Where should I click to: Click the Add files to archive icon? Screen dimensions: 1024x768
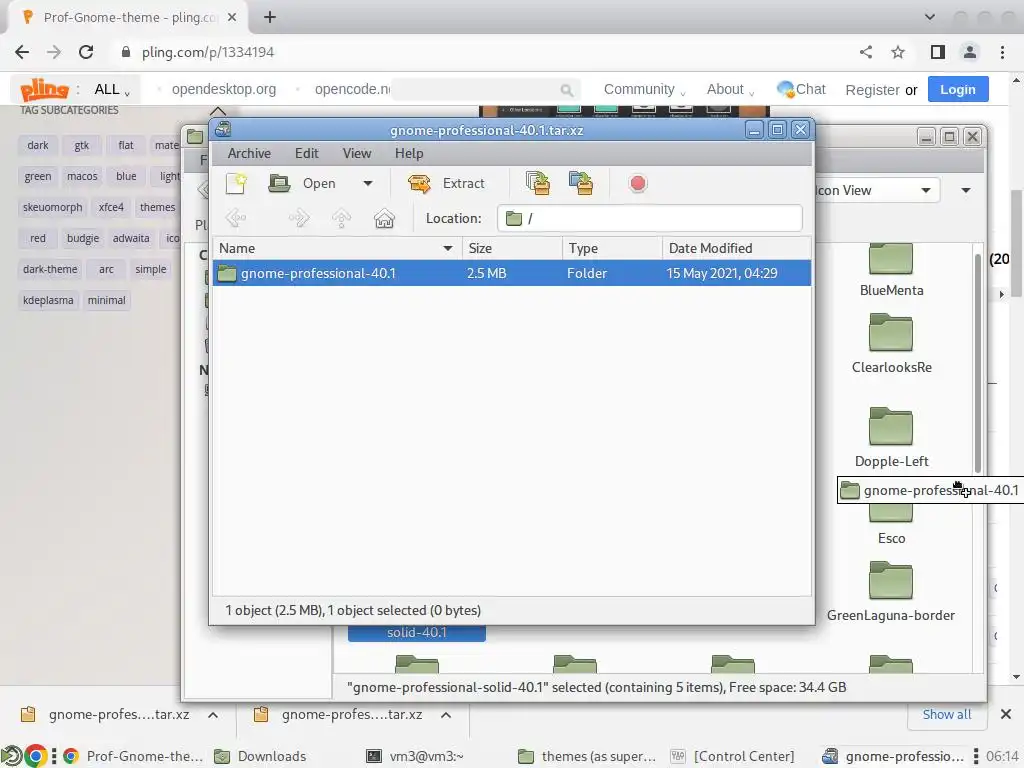pos(537,184)
